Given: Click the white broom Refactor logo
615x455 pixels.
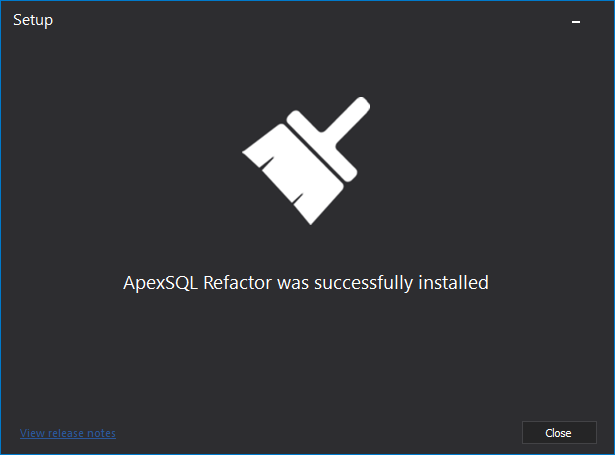Looking at the screenshot, I should 306,161.
